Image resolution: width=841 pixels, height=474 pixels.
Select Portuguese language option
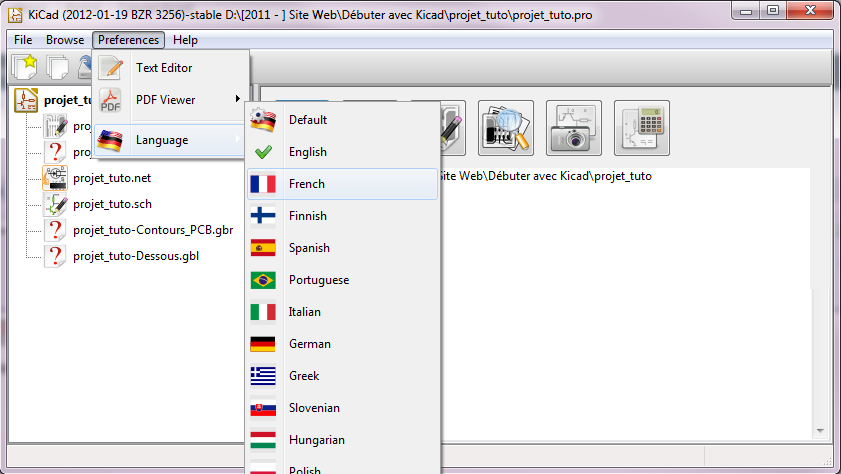[x=342, y=280]
